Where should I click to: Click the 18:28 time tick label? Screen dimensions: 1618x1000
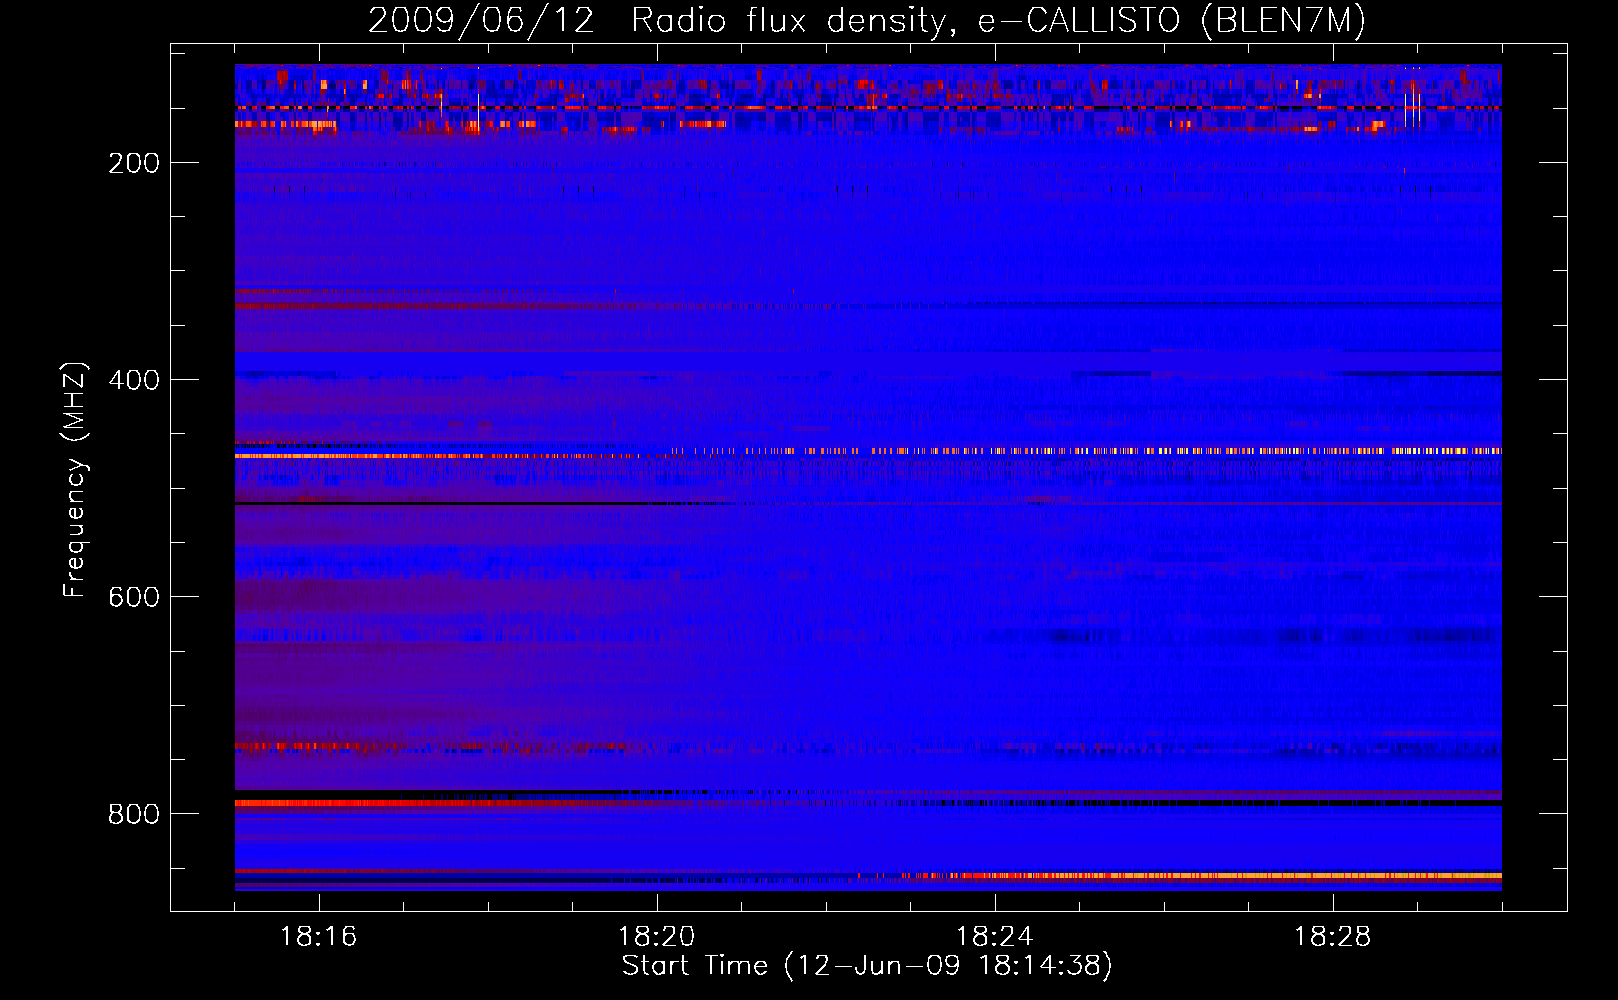pos(1333,936)
